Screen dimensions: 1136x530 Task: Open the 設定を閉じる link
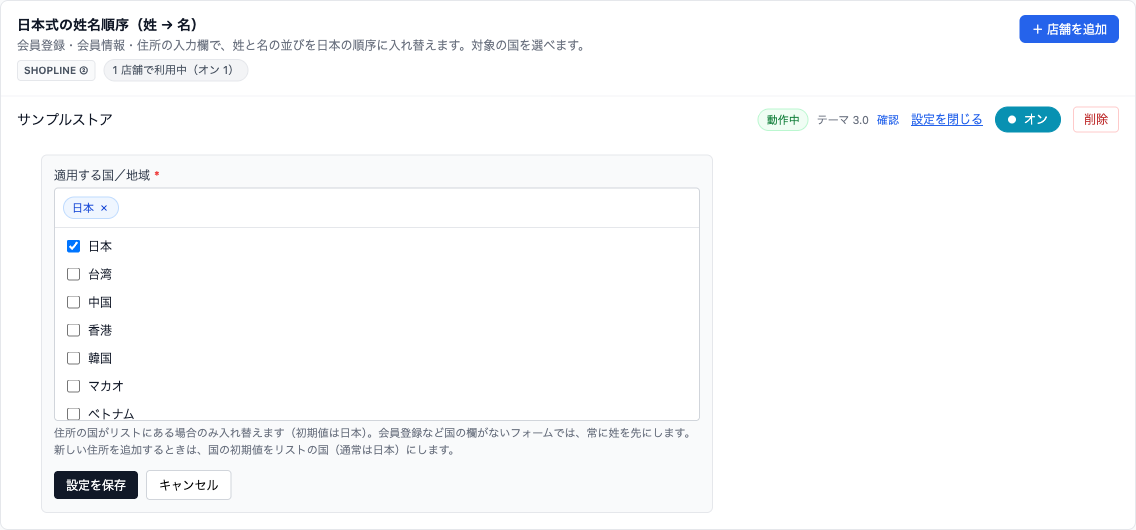tap(946, 119)
